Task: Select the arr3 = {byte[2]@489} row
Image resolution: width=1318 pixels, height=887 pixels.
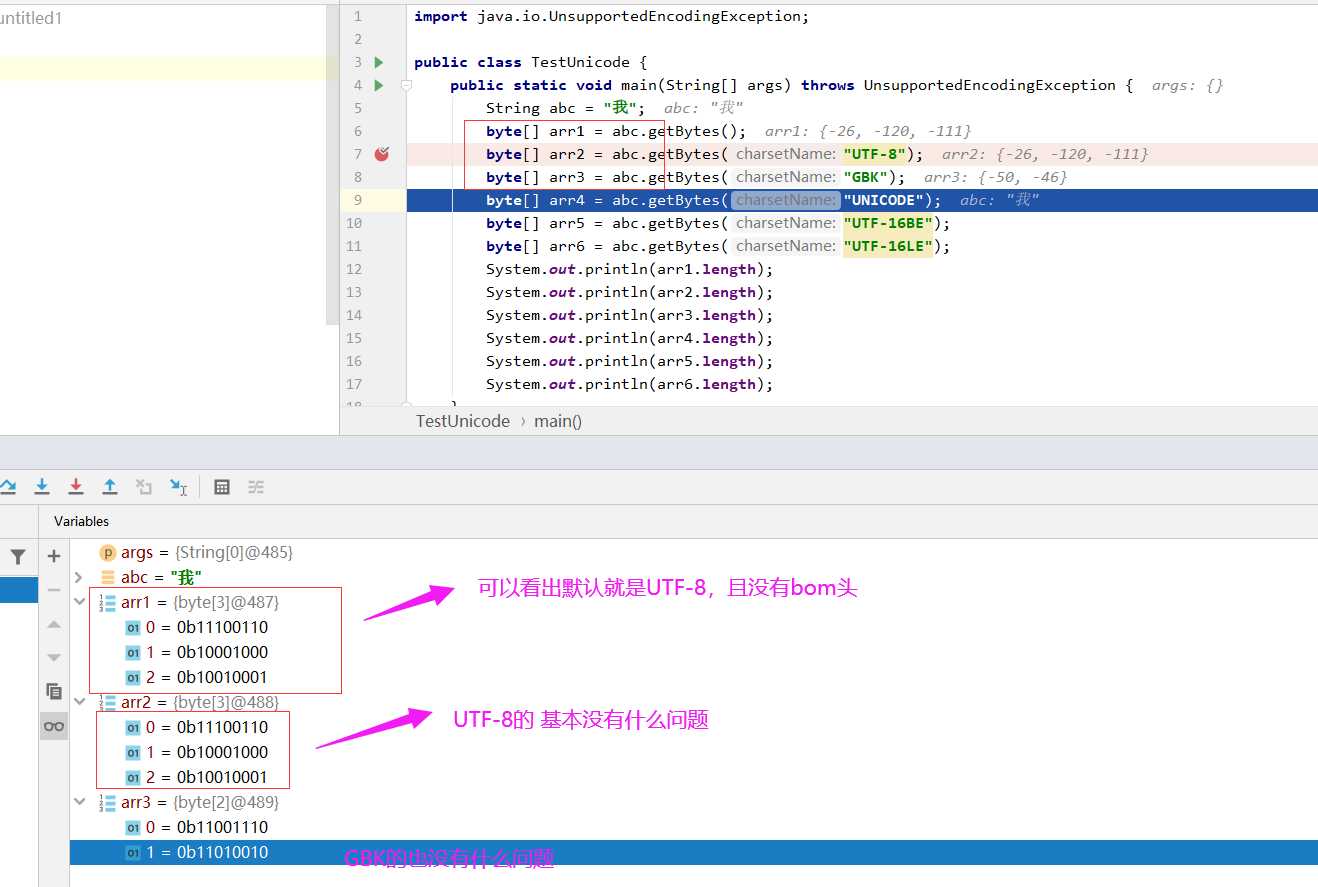Action: tap(694, 802)
